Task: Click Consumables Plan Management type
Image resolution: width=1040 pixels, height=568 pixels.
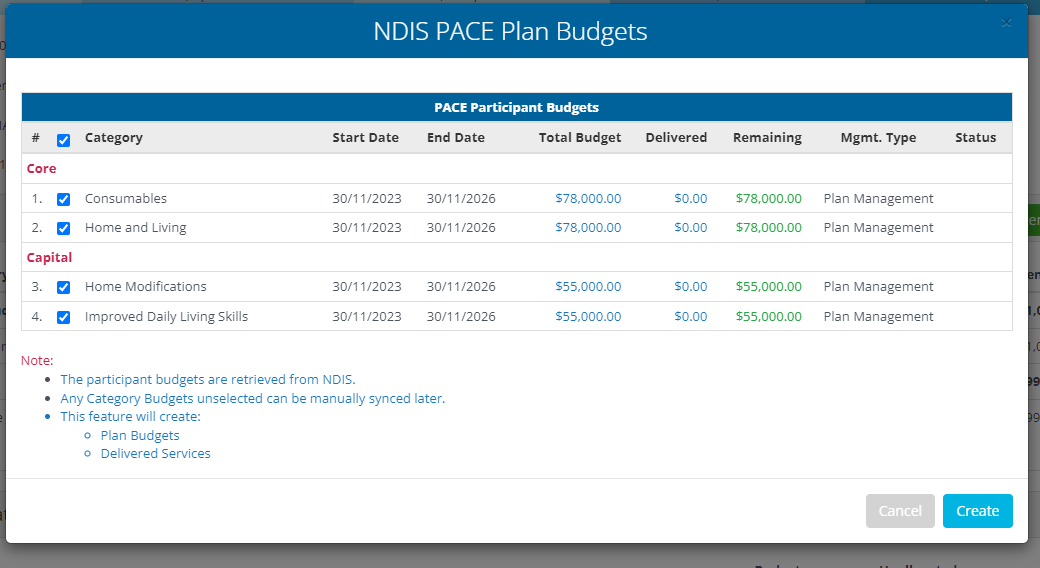Action: pos(878,198)
